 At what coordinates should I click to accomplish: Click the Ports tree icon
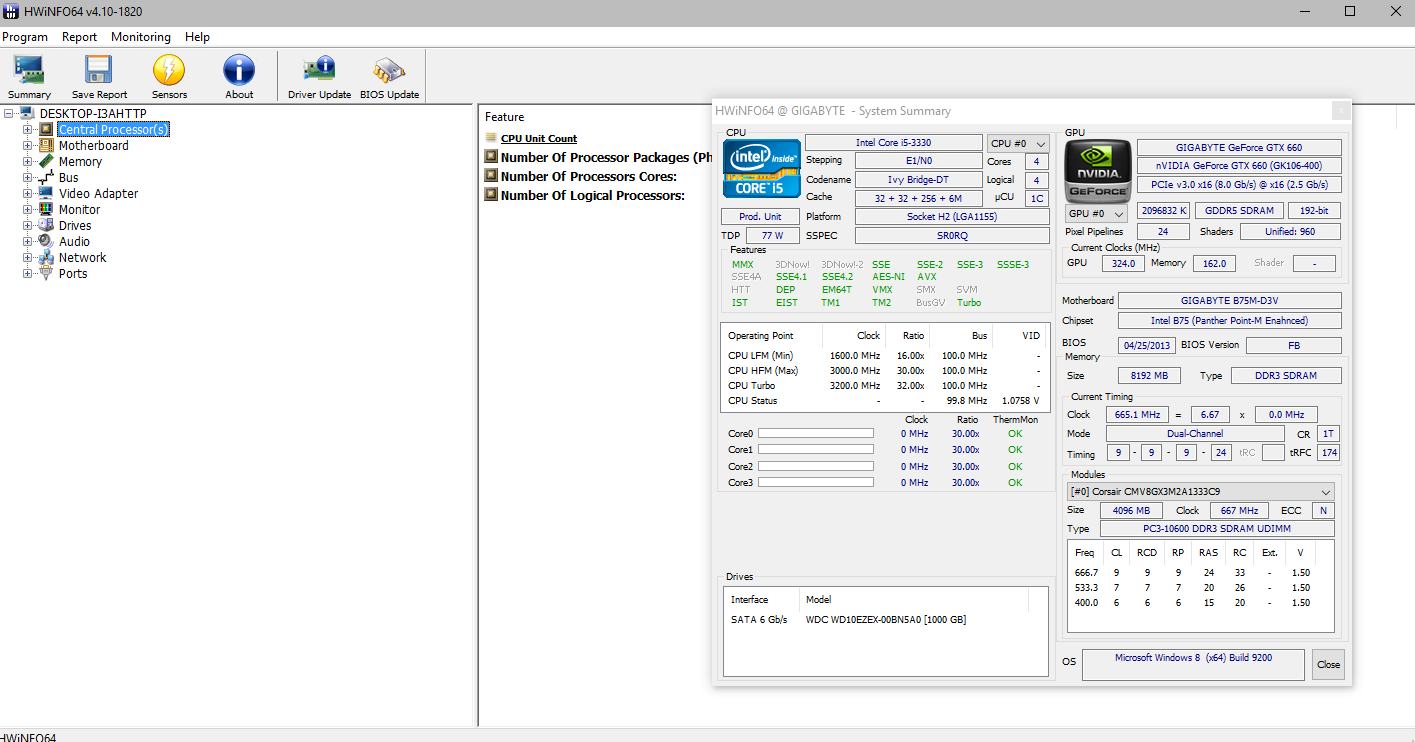point(46,273)
